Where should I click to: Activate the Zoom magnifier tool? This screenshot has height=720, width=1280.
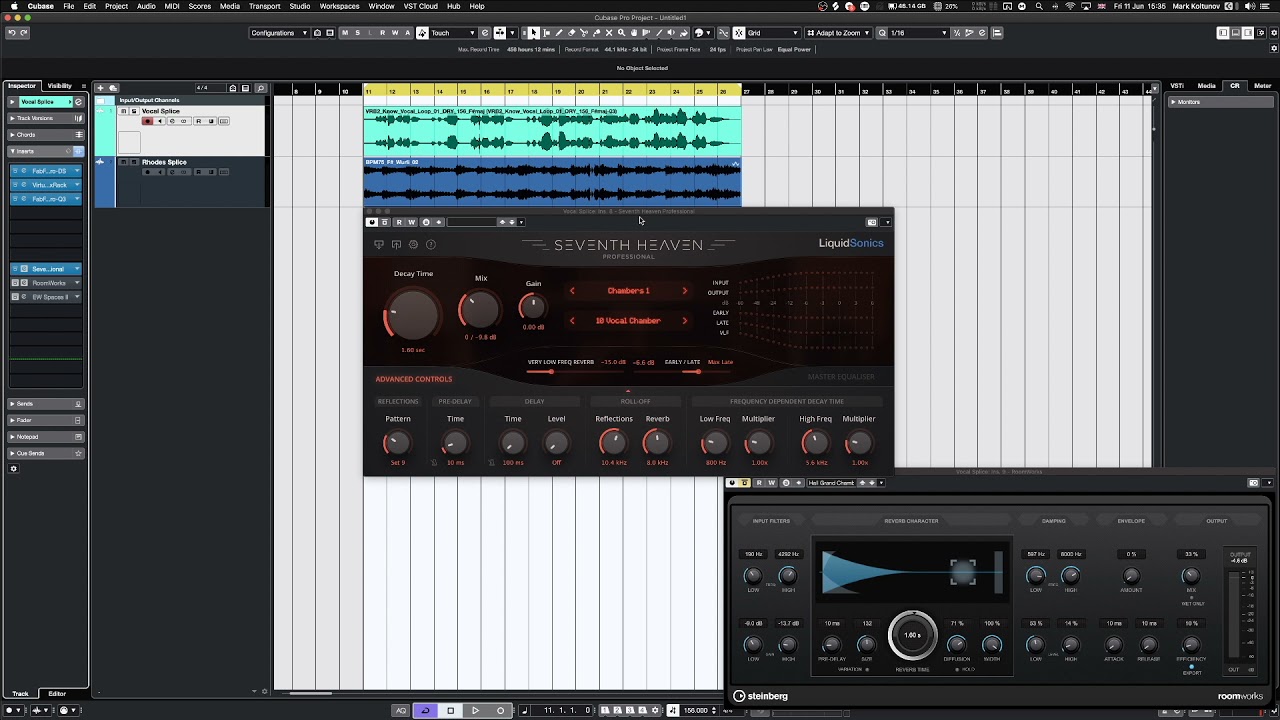tap(622, 33)
